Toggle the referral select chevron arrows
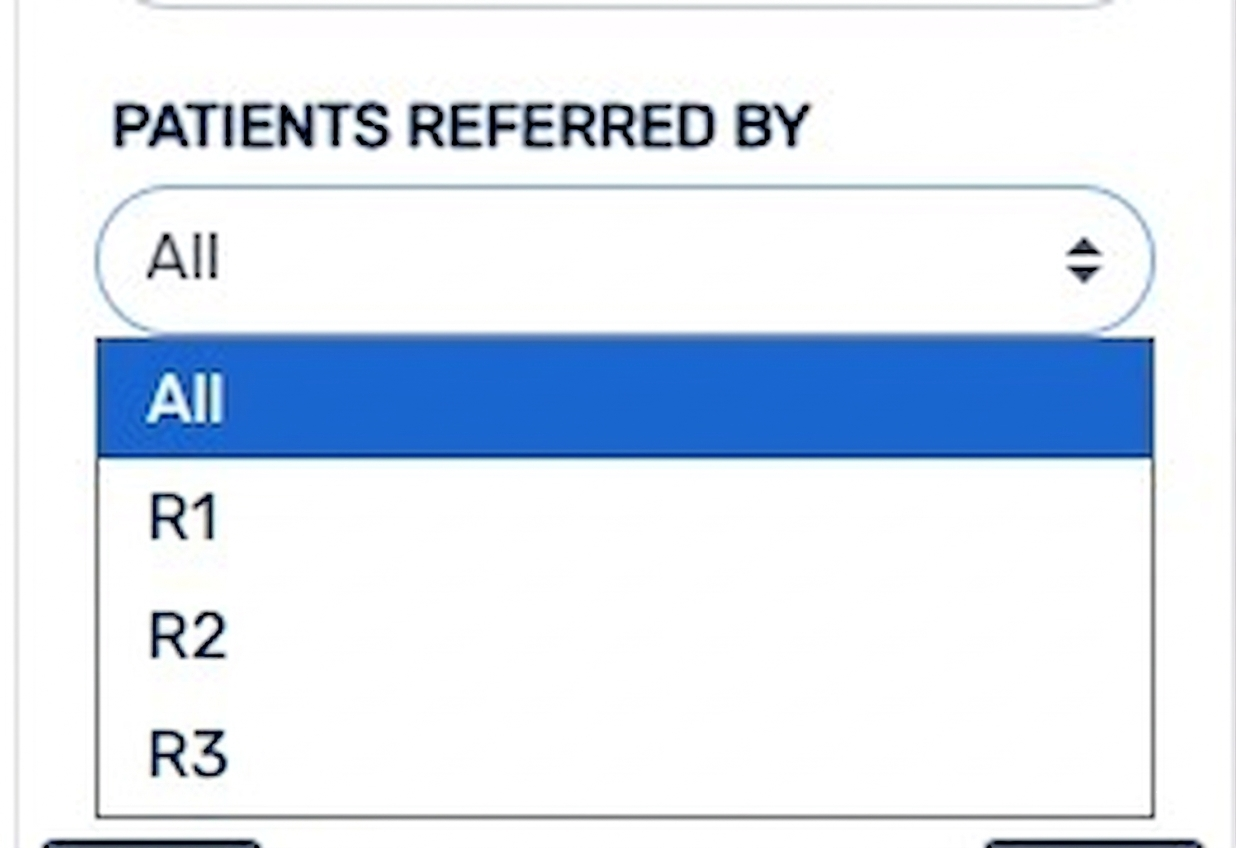The image size is (1236, 848). 1082,260
